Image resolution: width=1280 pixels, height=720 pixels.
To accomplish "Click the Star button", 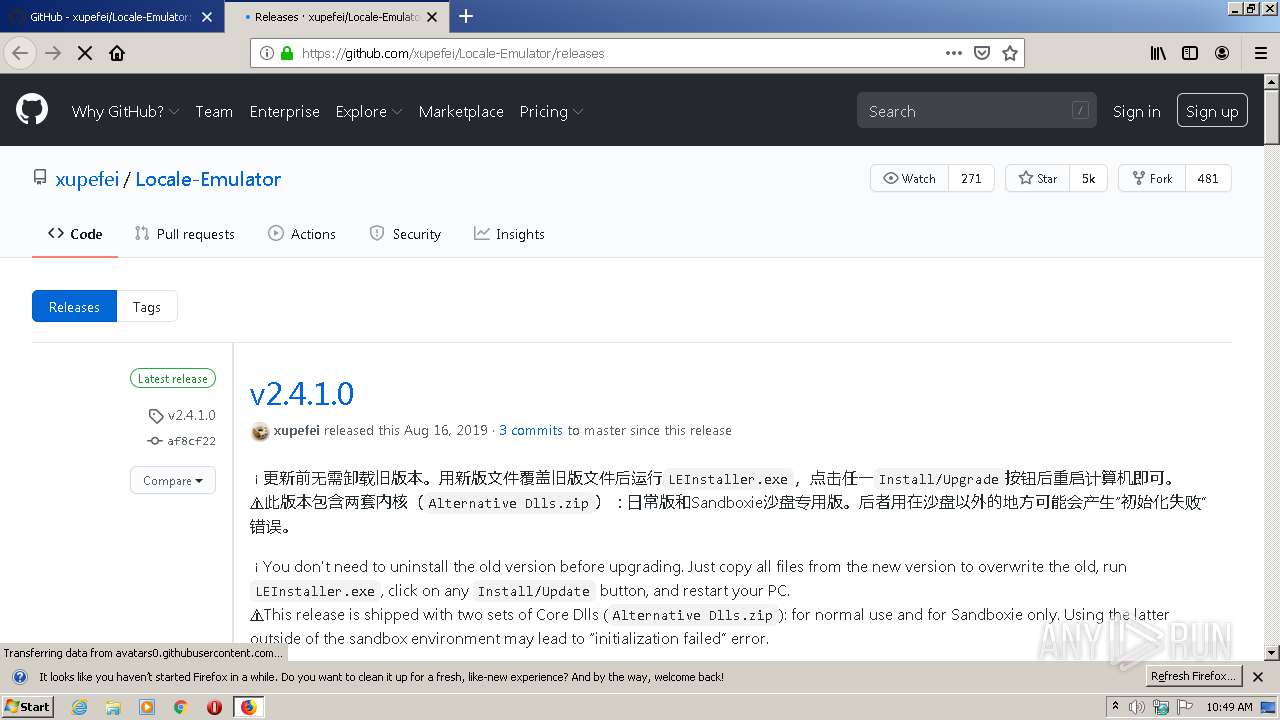I will [x=1037, y=178].
